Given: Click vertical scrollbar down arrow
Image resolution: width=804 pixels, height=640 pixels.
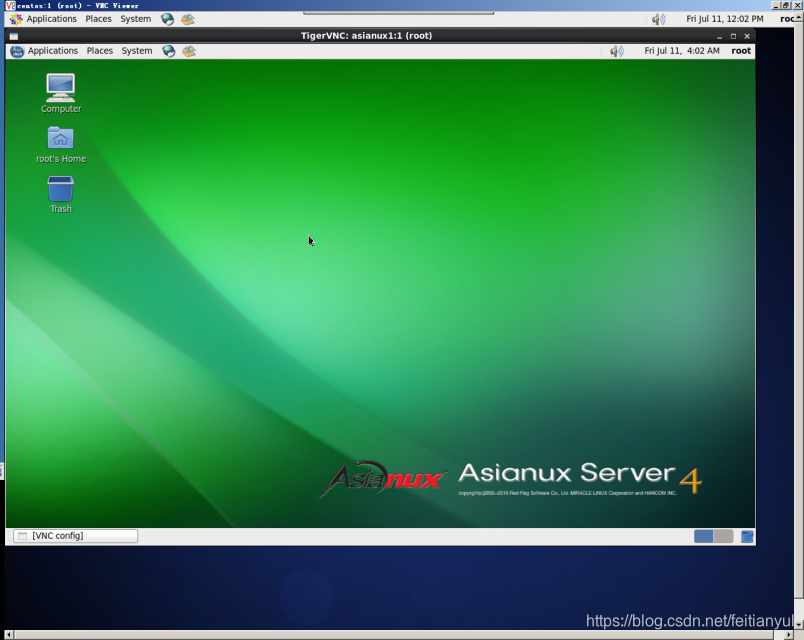Looking at the screenshot, I should click(799, 624).
